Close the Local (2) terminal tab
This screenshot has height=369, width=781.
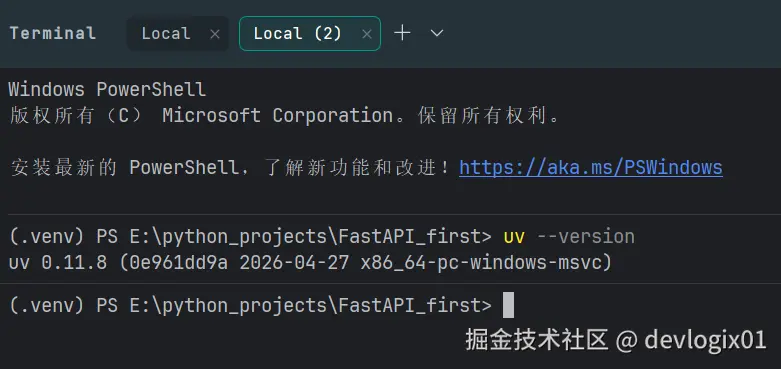367,34
